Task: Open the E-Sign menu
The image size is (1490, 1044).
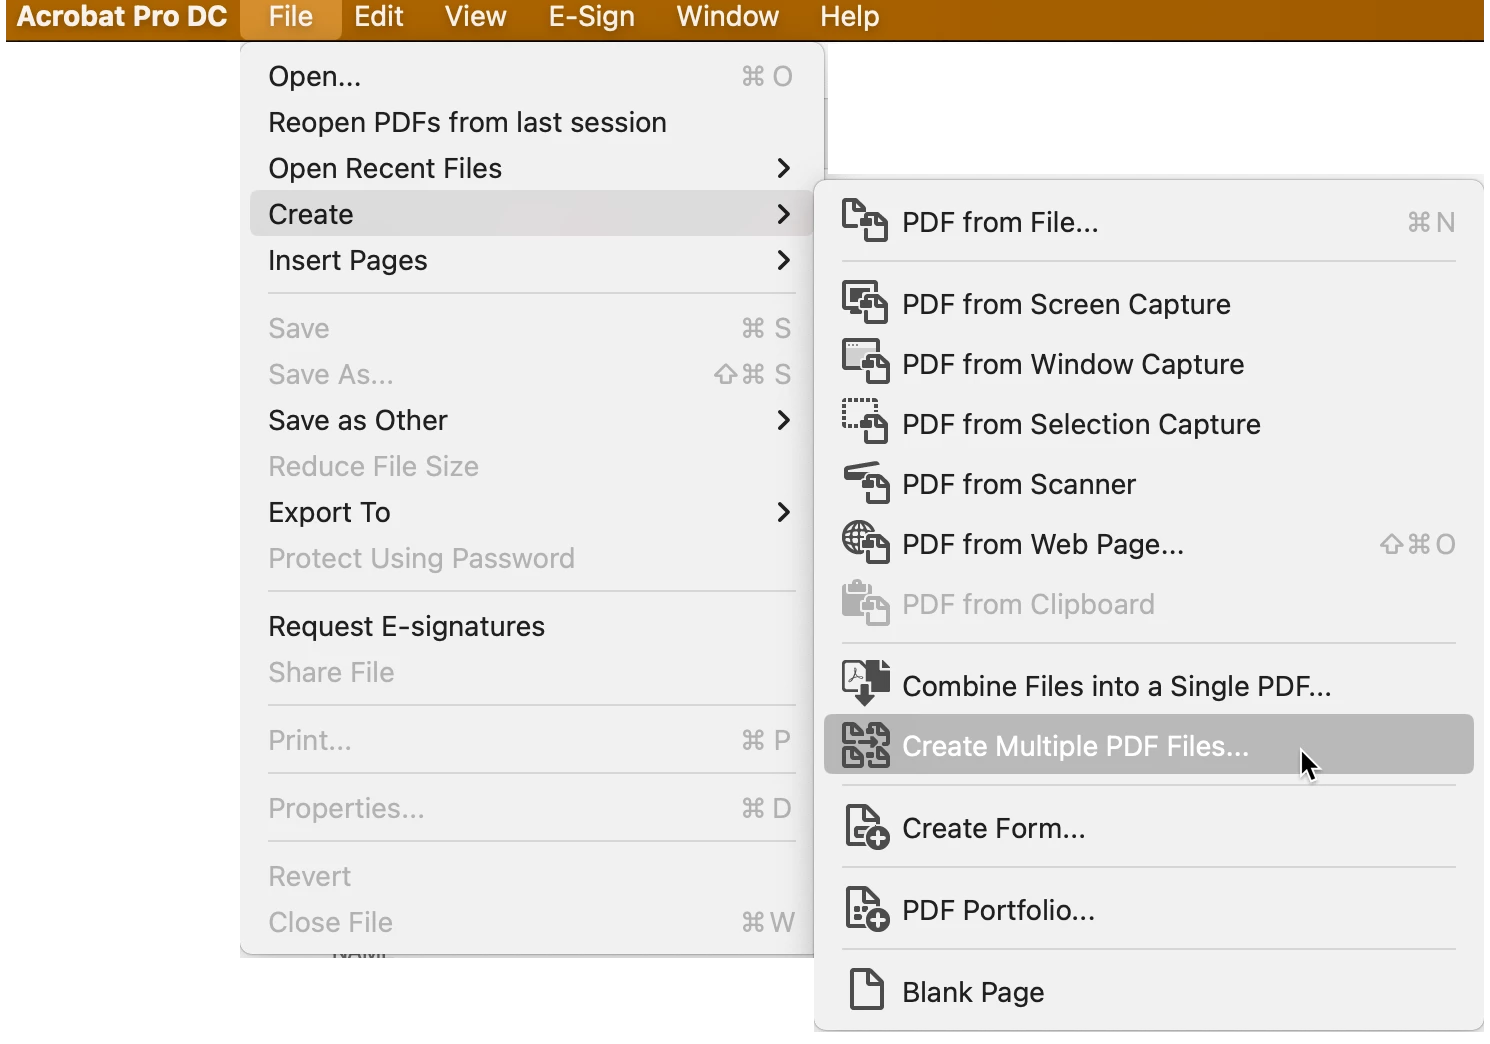Action: tap(592, 17)
